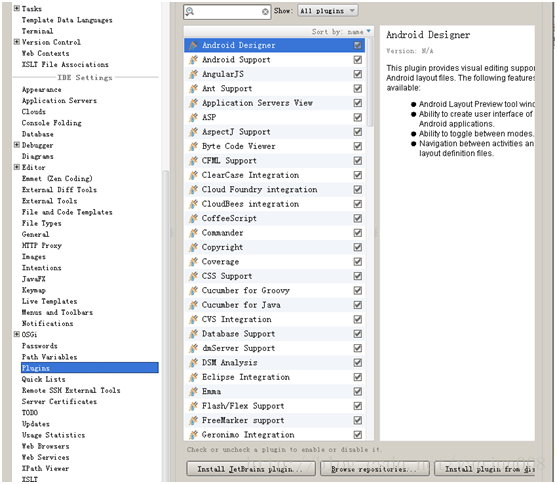
Task: Click the Cucumber for Java plugin icon
Action: [x=193, y=305]
